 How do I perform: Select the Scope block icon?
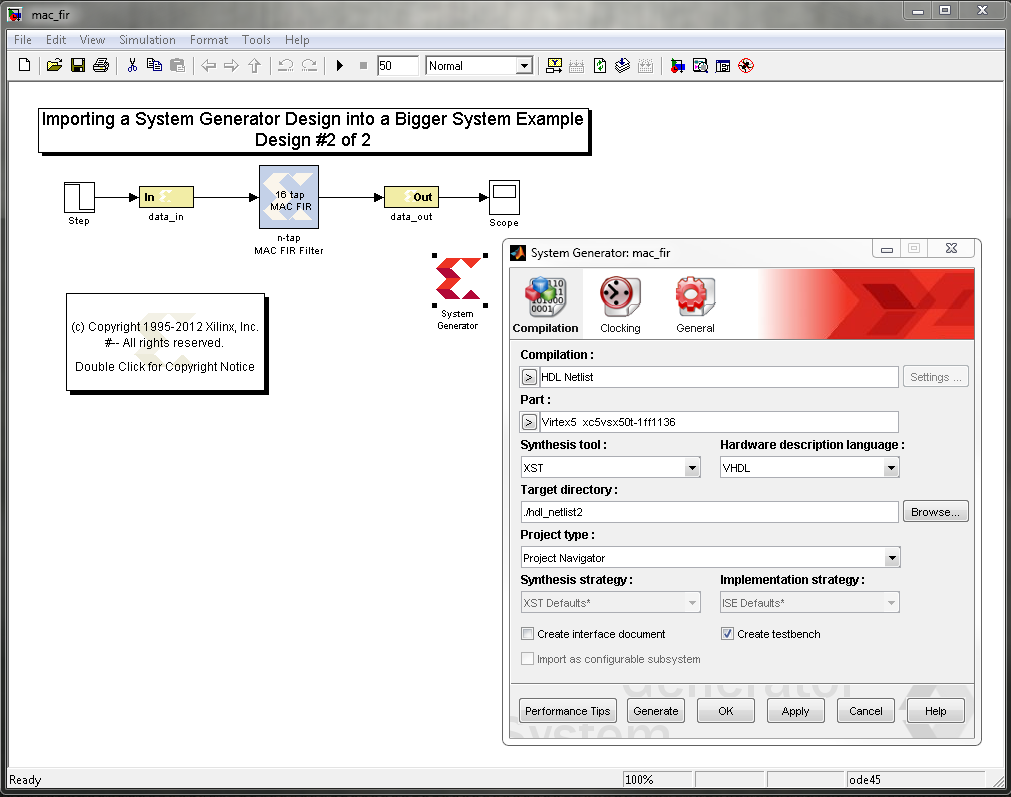point(504,196)
